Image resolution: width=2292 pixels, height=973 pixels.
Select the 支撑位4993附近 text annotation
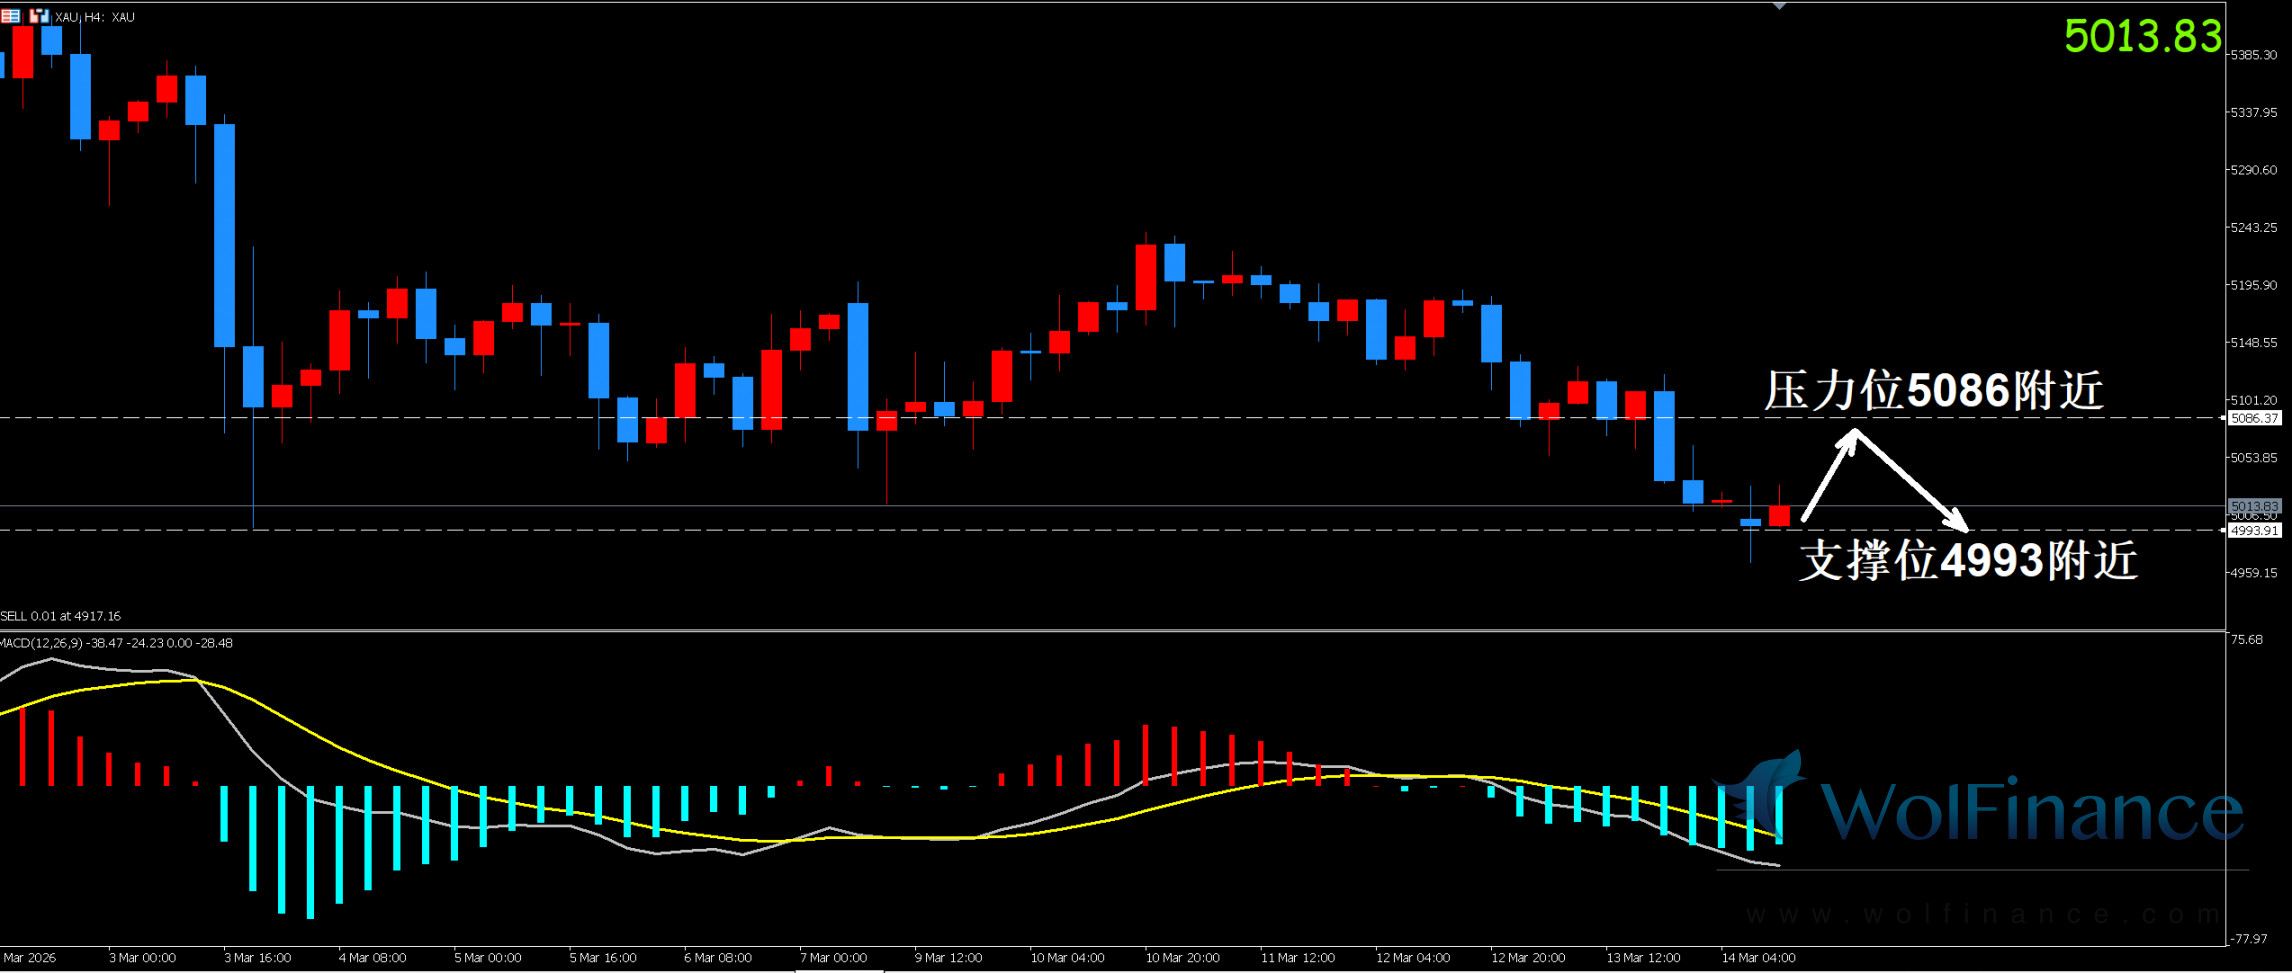(x=1967, y=561)
